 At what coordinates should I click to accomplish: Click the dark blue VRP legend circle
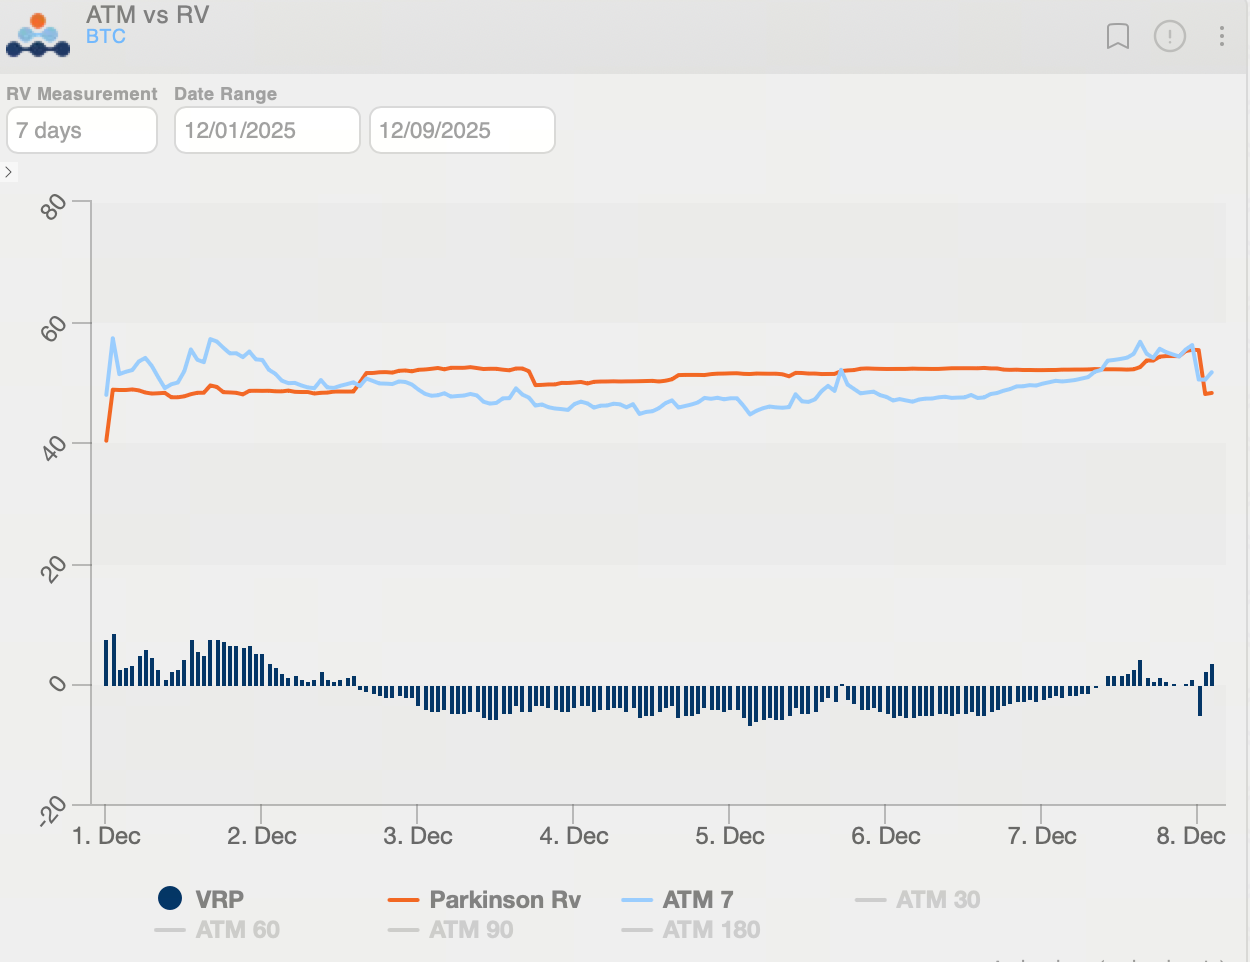(x=170, y=898)
